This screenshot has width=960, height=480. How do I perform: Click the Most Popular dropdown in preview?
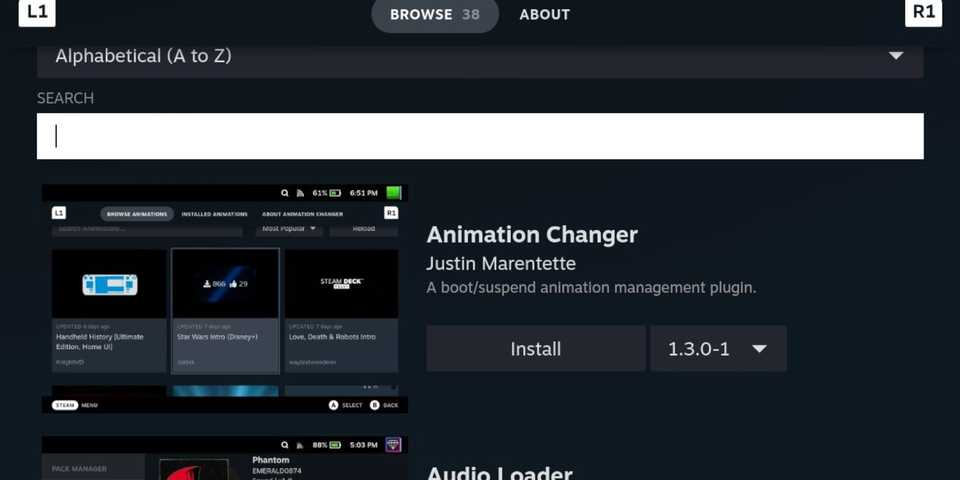pos(290,229)
